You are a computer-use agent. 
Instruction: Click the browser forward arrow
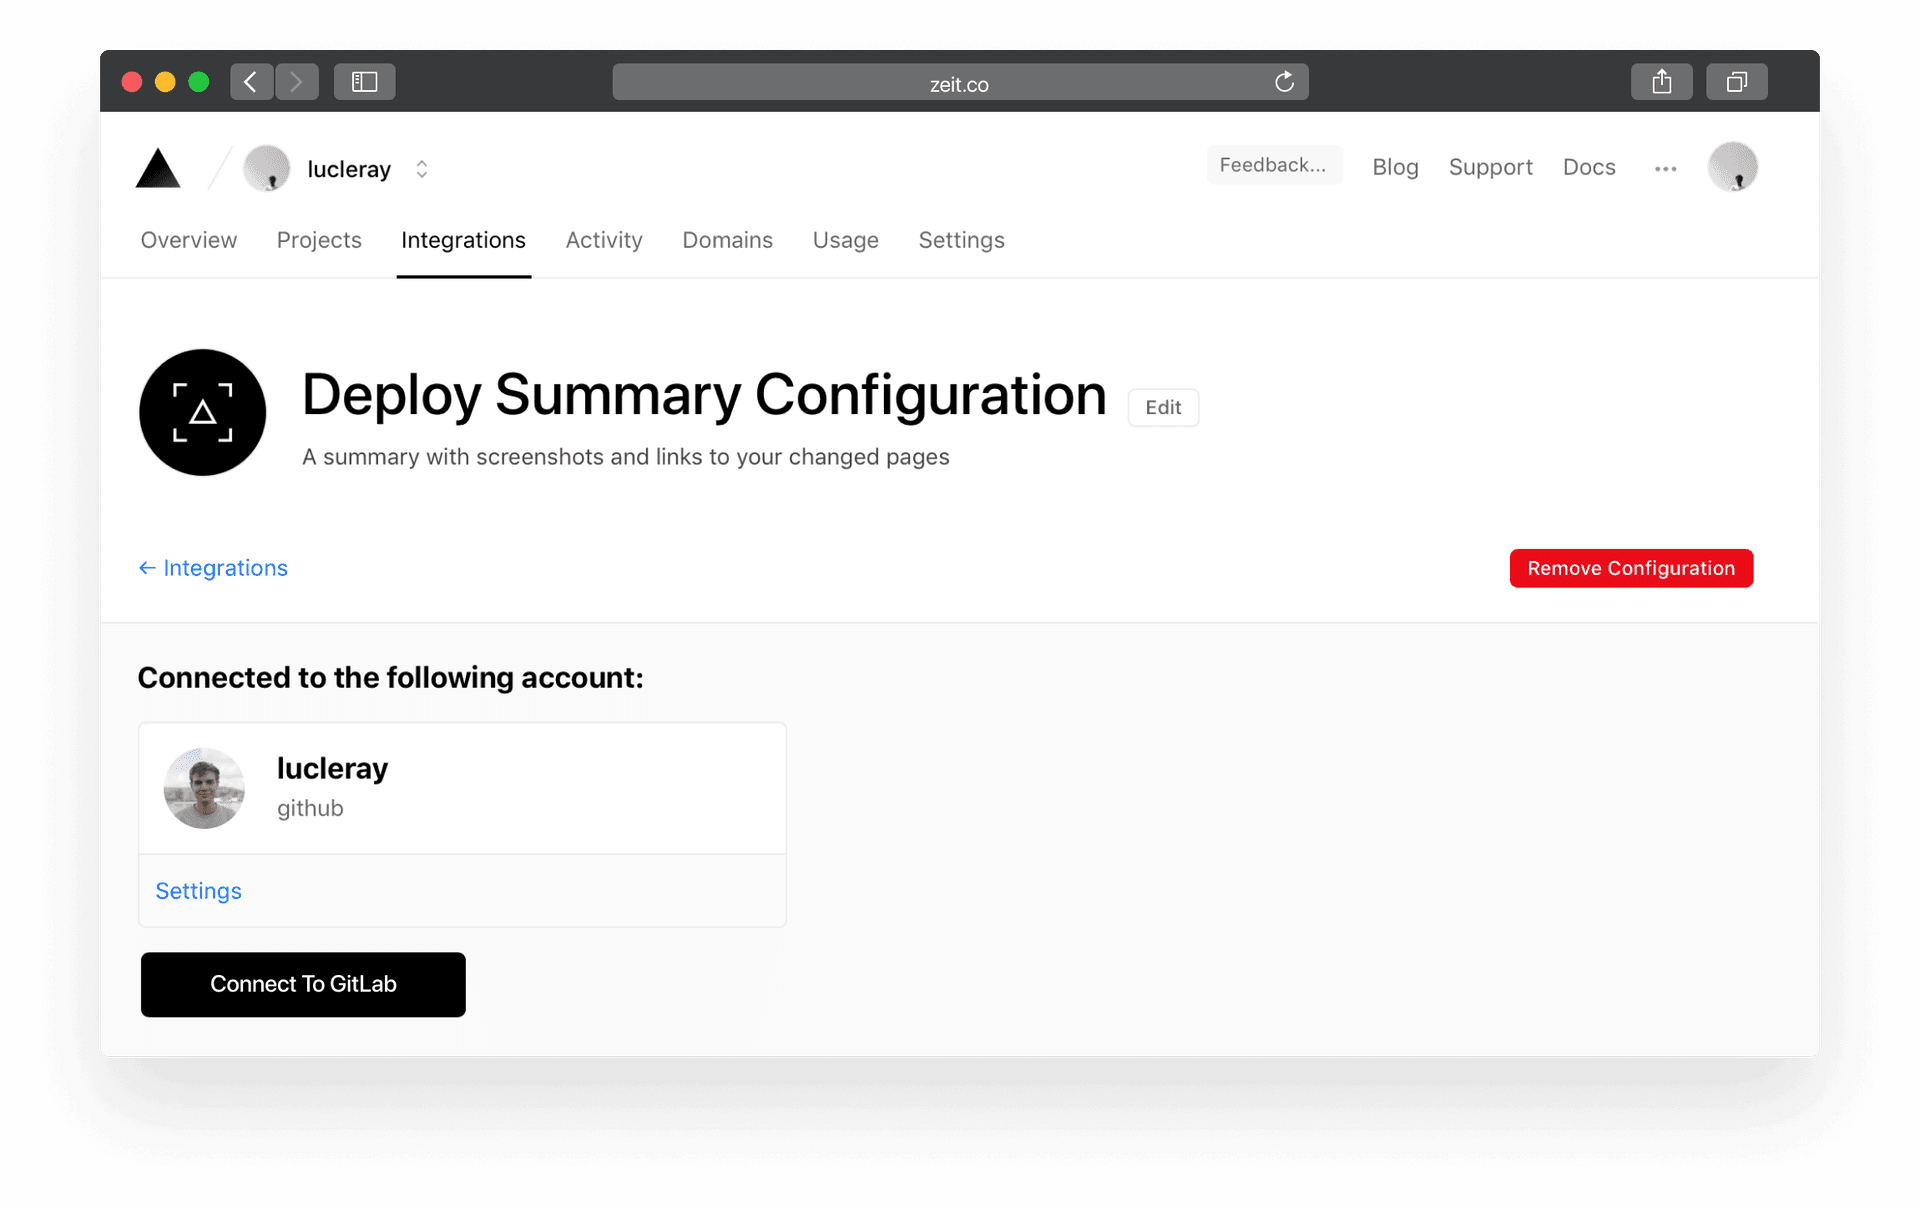pyautogui.click(x=297, y=82)
